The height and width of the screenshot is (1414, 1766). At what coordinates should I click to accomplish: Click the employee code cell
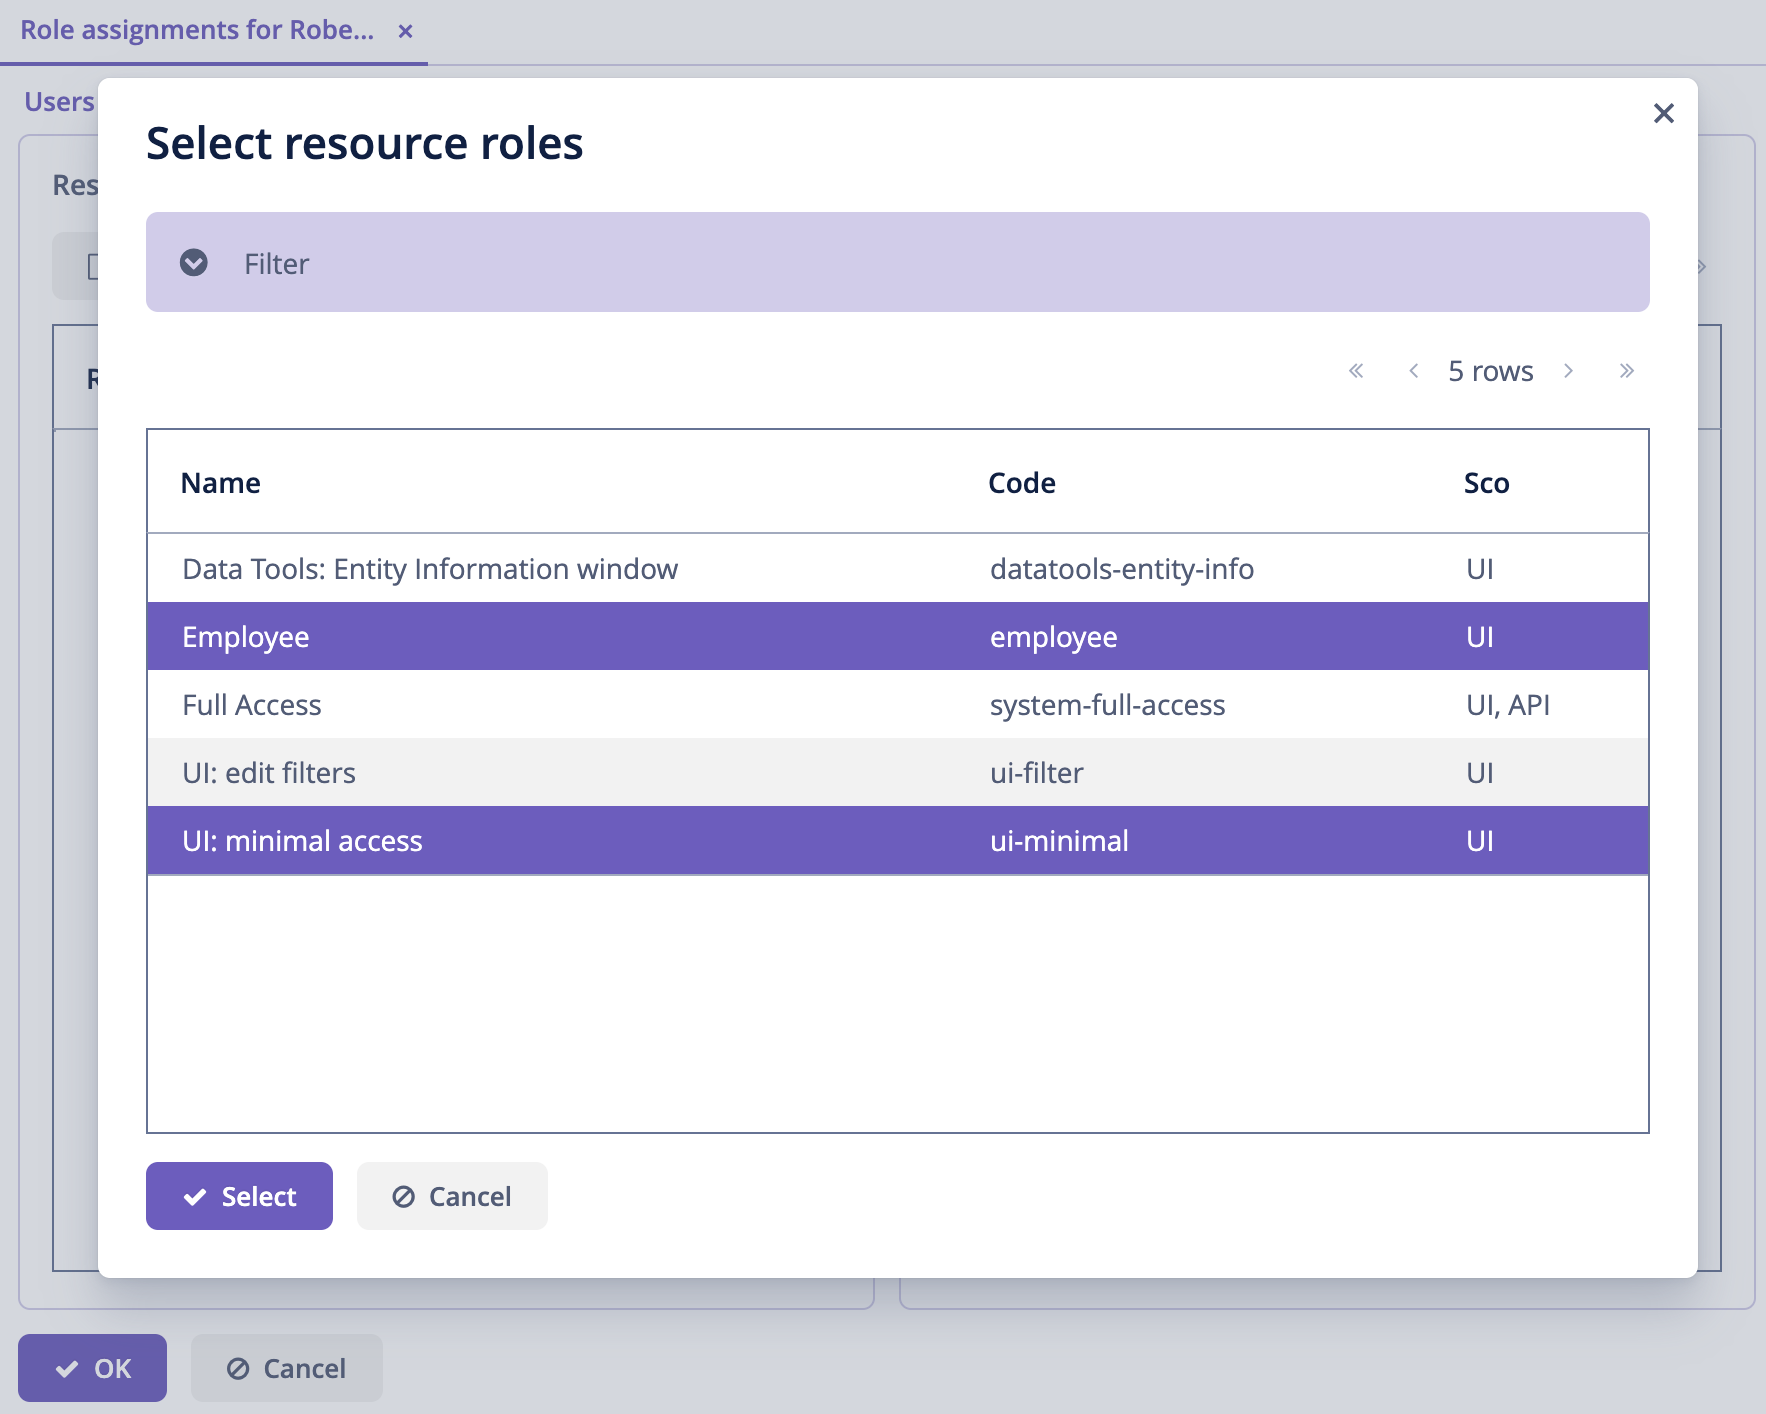(1054, 637)
